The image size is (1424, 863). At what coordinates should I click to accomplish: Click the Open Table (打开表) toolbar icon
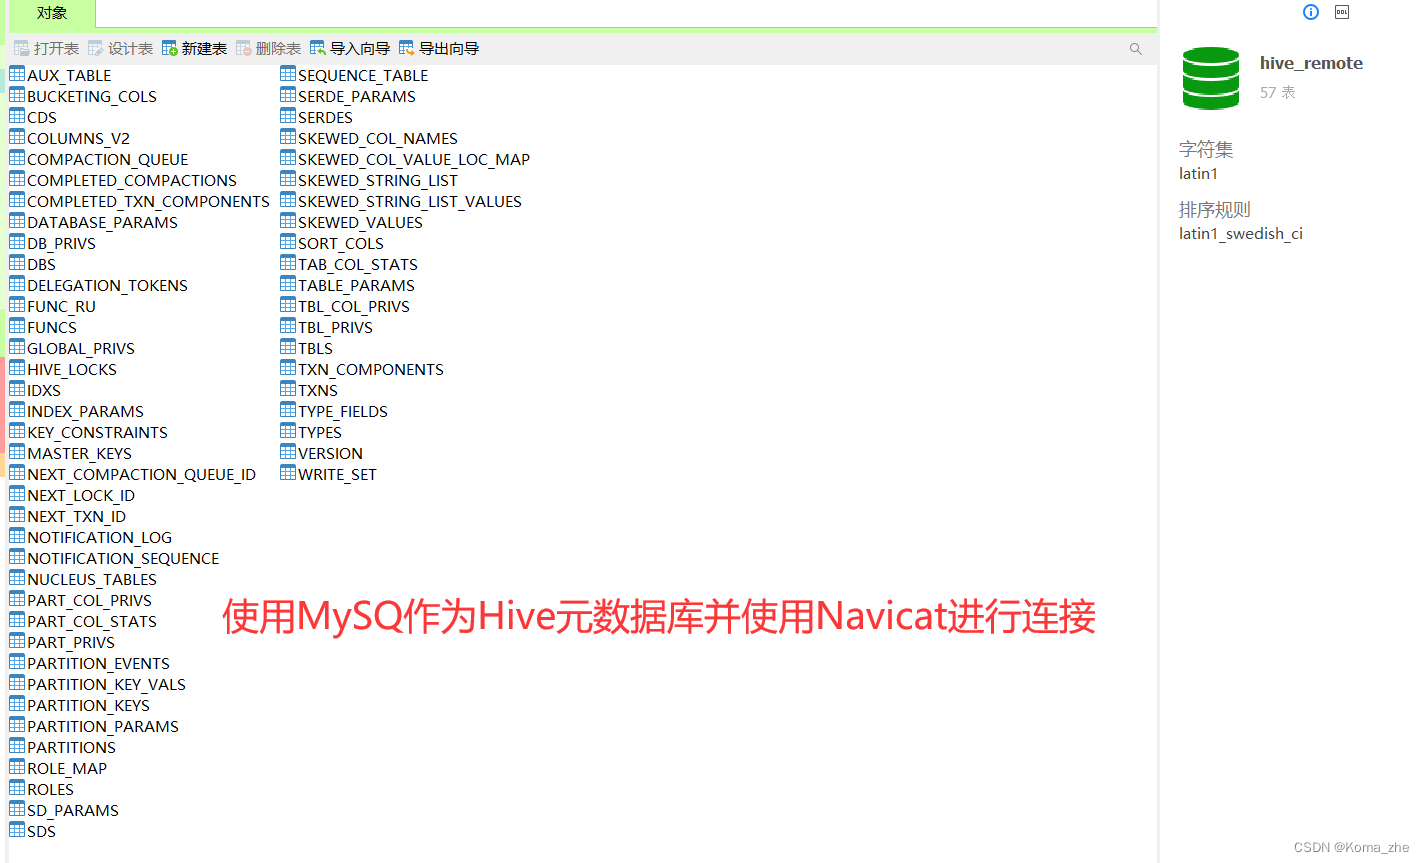click(x=21, y=48)
